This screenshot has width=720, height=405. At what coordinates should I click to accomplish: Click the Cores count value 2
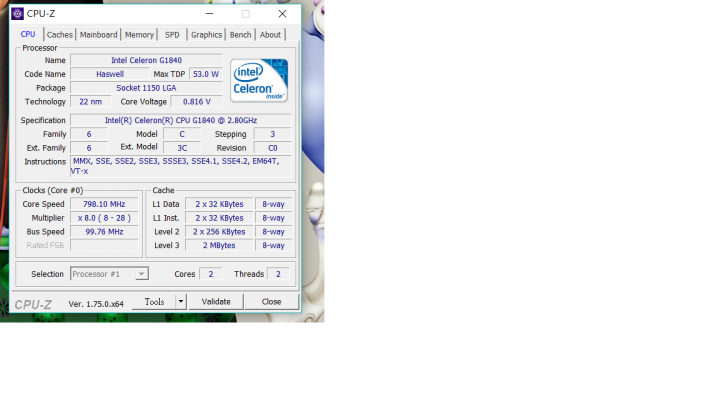[211, 274]
